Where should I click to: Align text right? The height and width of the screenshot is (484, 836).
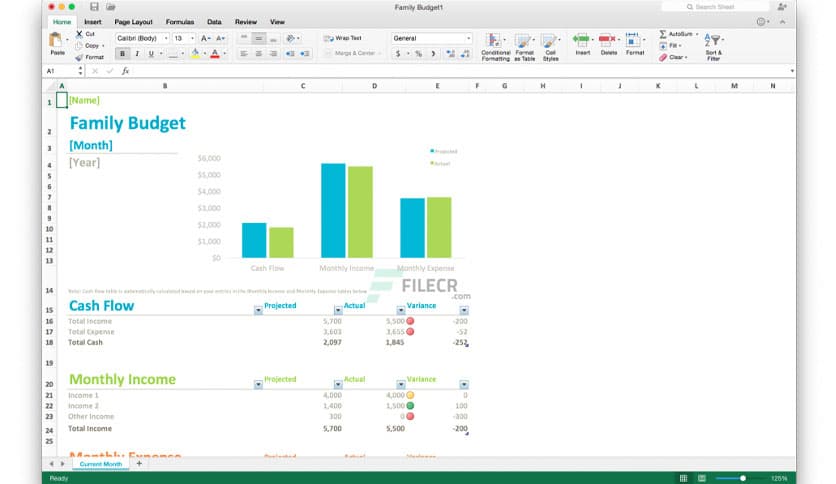pos(273,53)
